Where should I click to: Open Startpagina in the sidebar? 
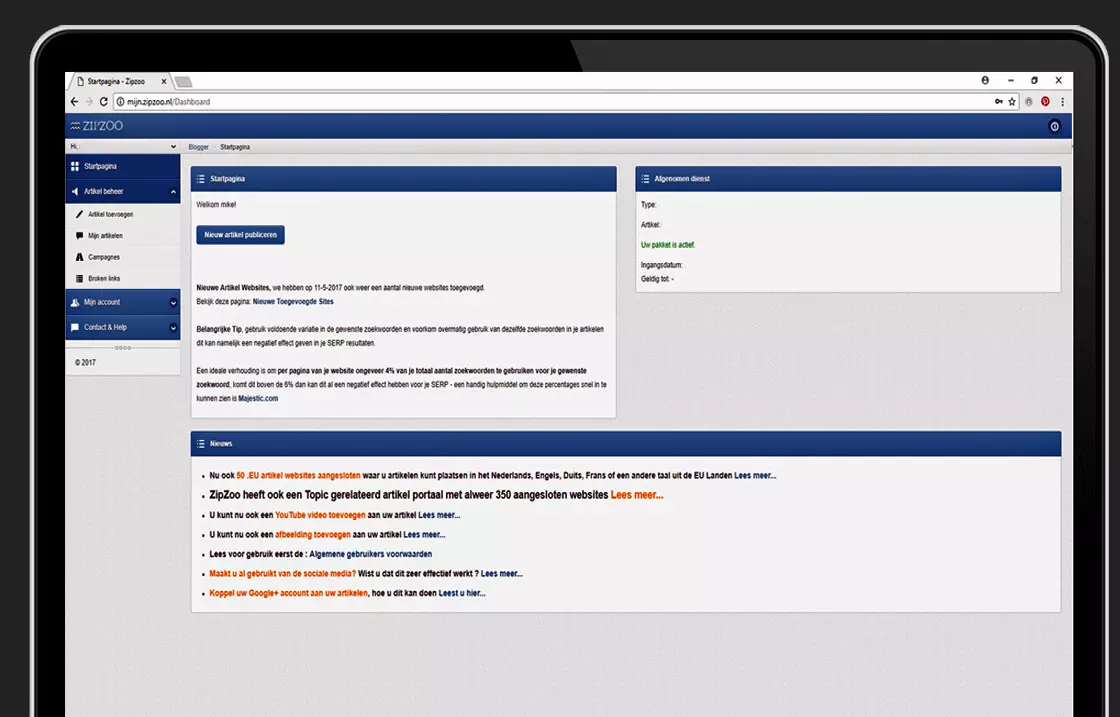[x=100, y=166]
